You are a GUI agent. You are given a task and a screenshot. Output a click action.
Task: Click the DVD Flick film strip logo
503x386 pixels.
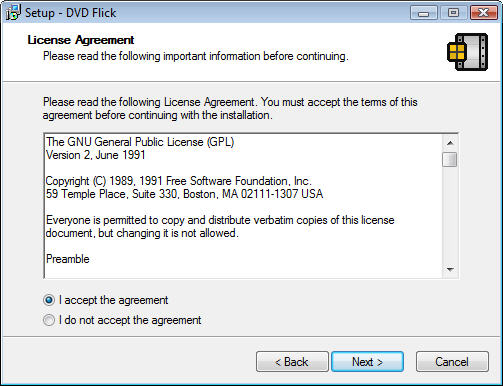click(467, 52)
